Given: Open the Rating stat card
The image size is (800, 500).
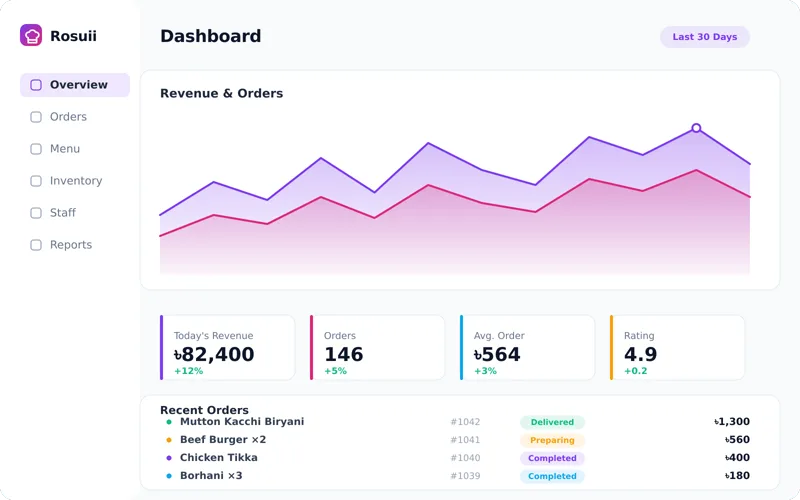Looking at the screenshot, I should tap(678, 347).
